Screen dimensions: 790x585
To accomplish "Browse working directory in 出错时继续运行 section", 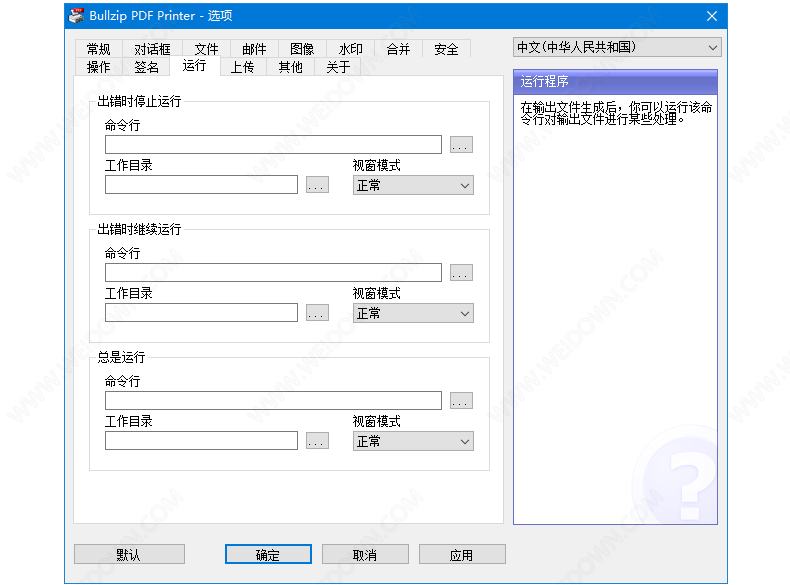I will click(x=317, y=313).
